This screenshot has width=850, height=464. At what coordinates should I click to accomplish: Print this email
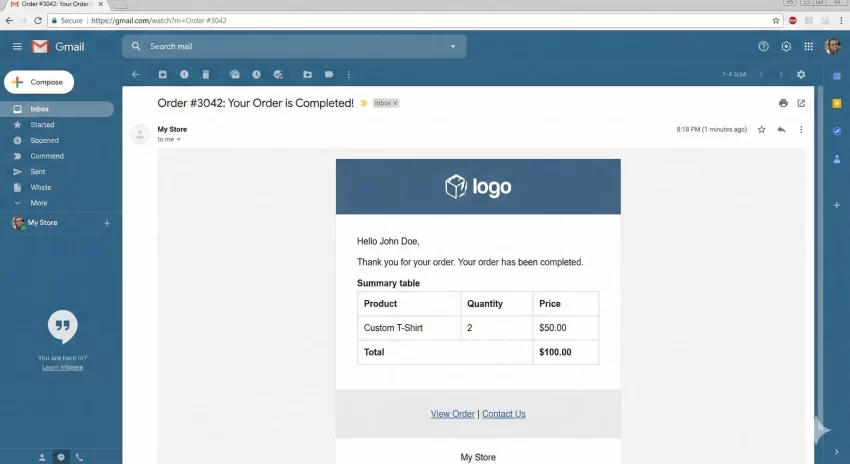[783, 103]
